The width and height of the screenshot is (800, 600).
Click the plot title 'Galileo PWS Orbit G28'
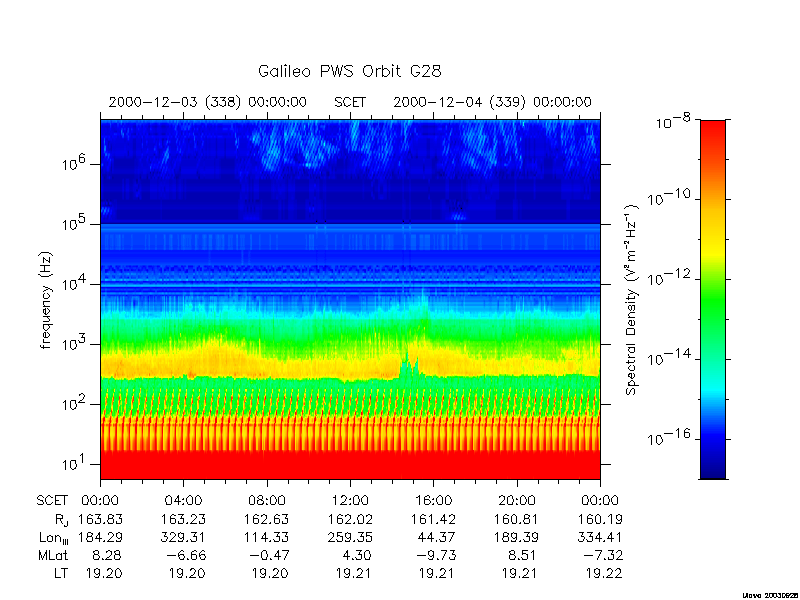tap(349, 71)
